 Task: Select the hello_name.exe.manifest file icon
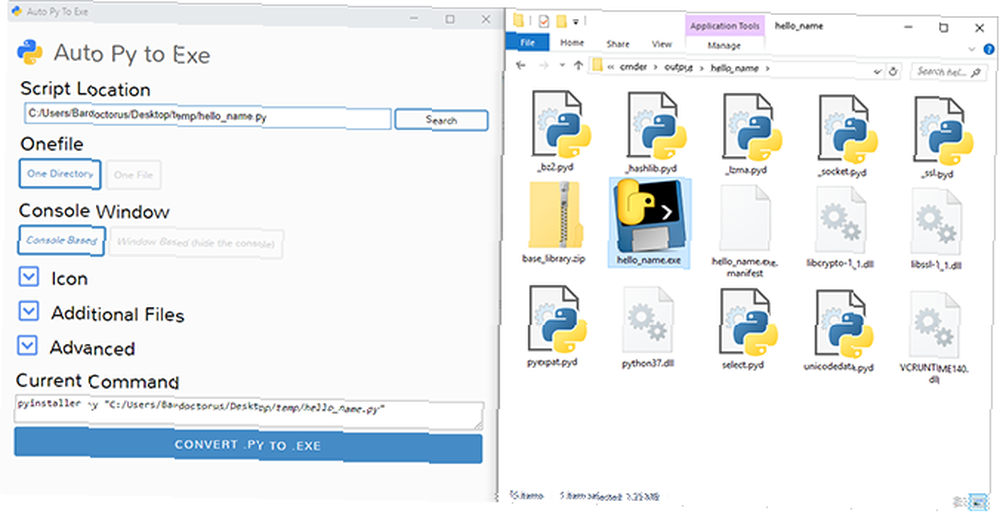[x=746, y=217]
